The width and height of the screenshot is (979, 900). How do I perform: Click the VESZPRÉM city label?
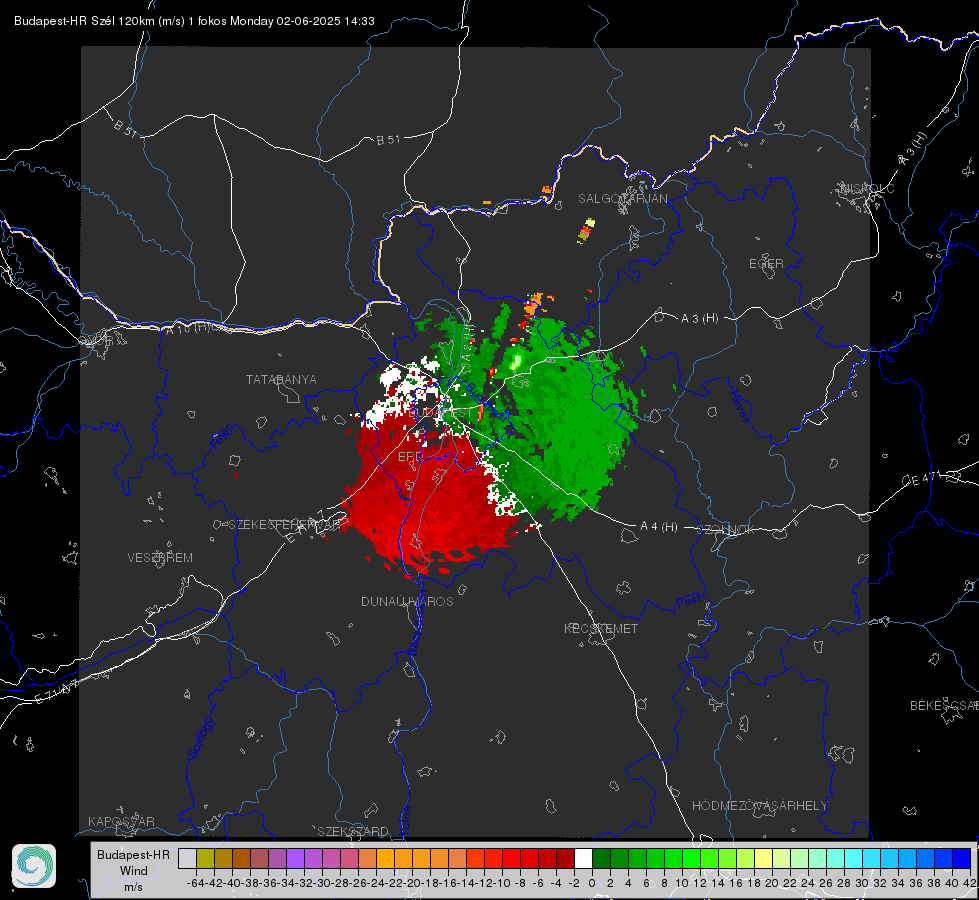click(x=160, y=558)
